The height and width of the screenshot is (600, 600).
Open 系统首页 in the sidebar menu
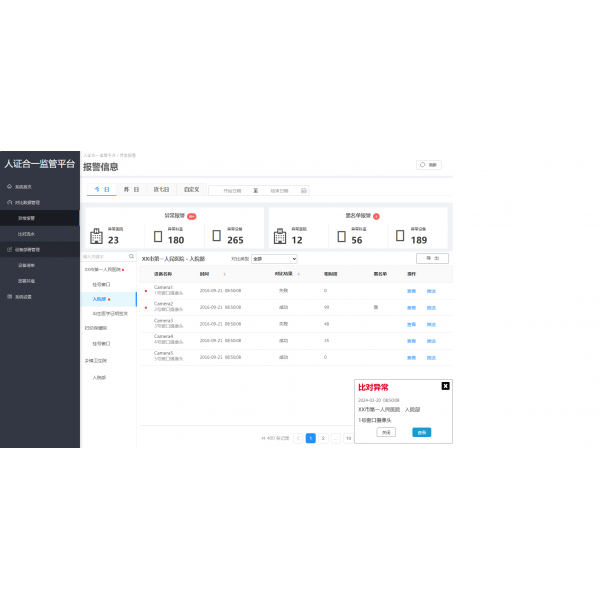point(40,186)
